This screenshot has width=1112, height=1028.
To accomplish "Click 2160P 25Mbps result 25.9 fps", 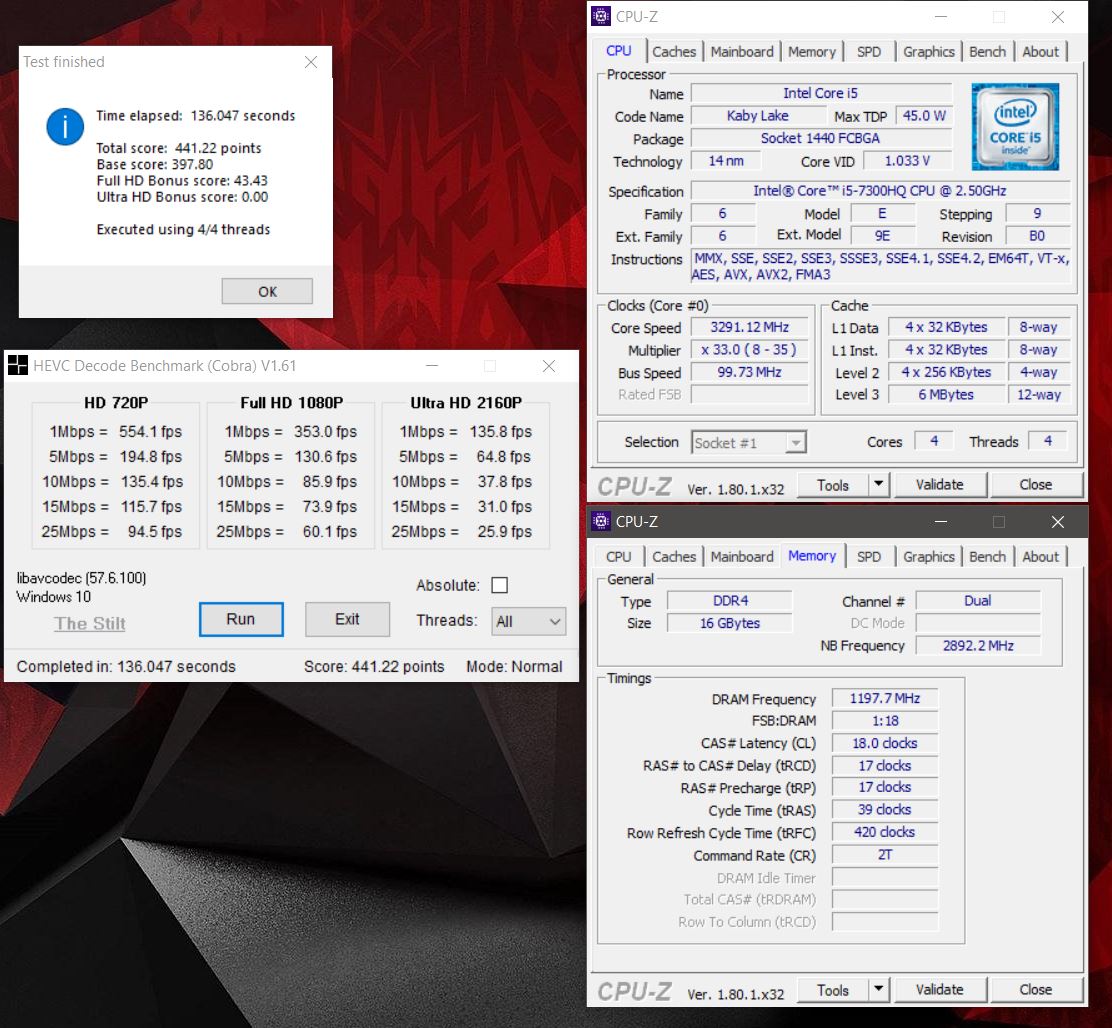I will click(x=504, y=532).
